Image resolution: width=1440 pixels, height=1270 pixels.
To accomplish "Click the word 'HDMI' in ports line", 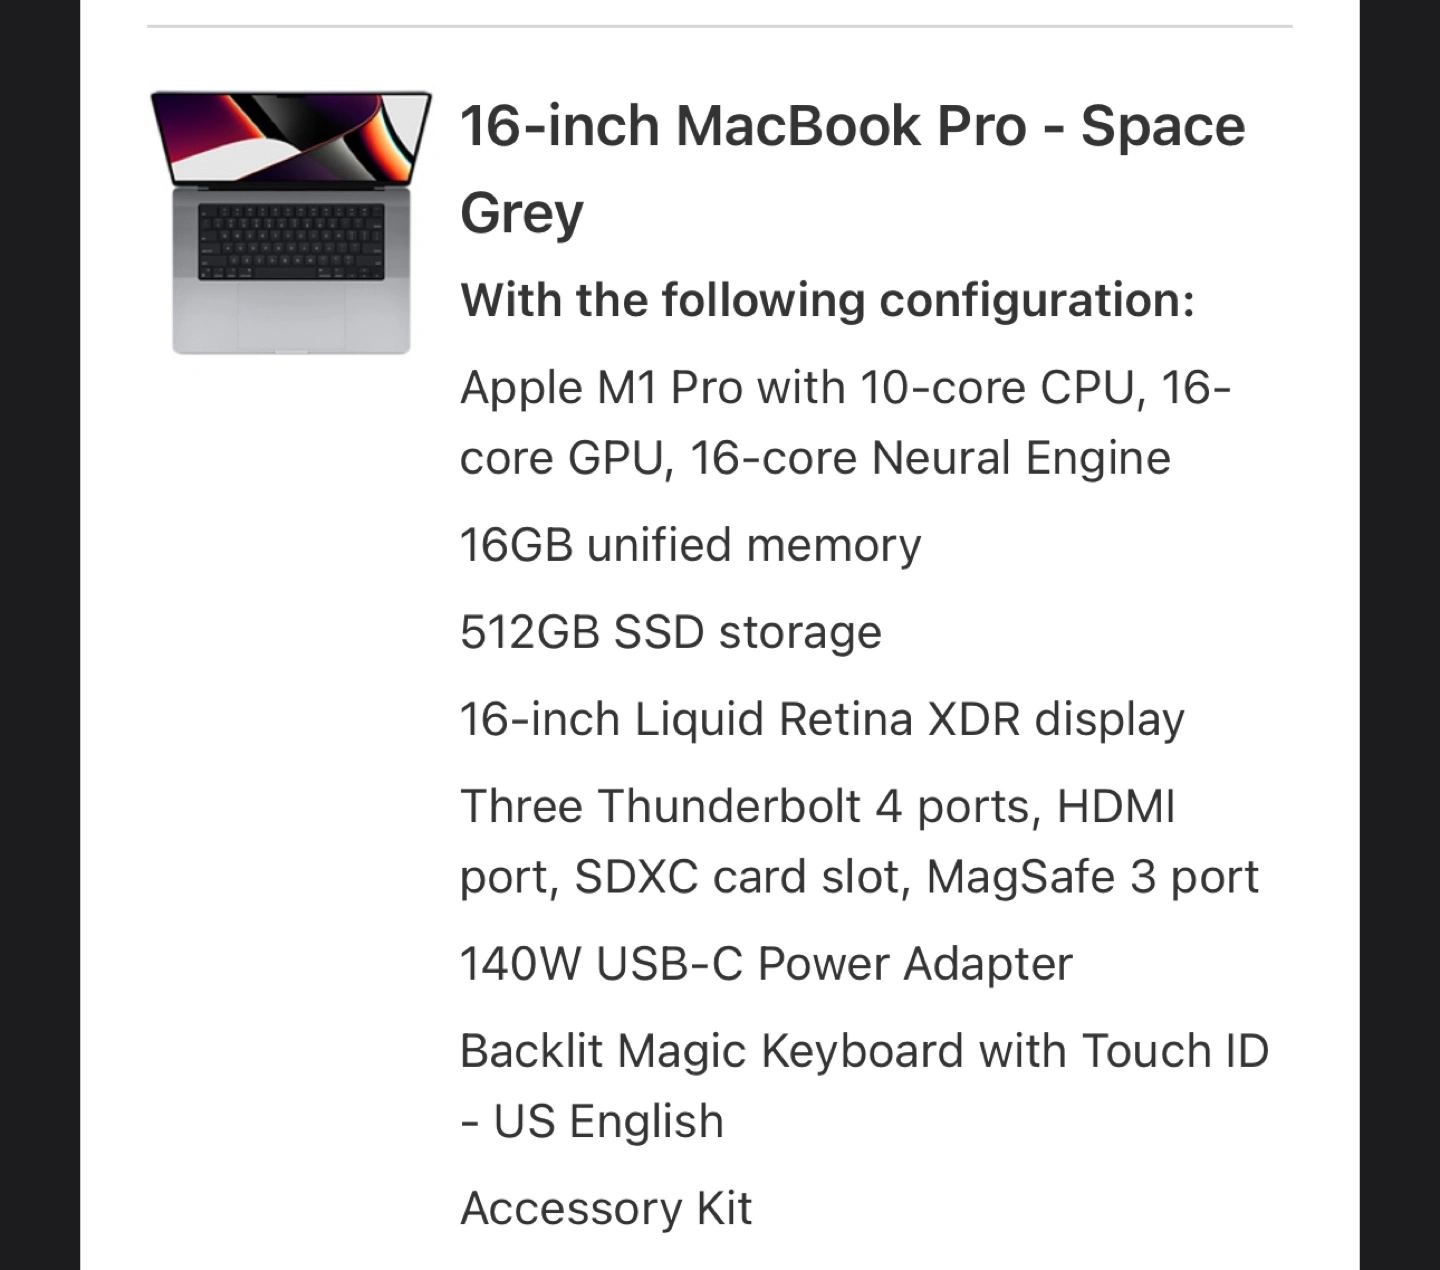I will (1115, 806).
